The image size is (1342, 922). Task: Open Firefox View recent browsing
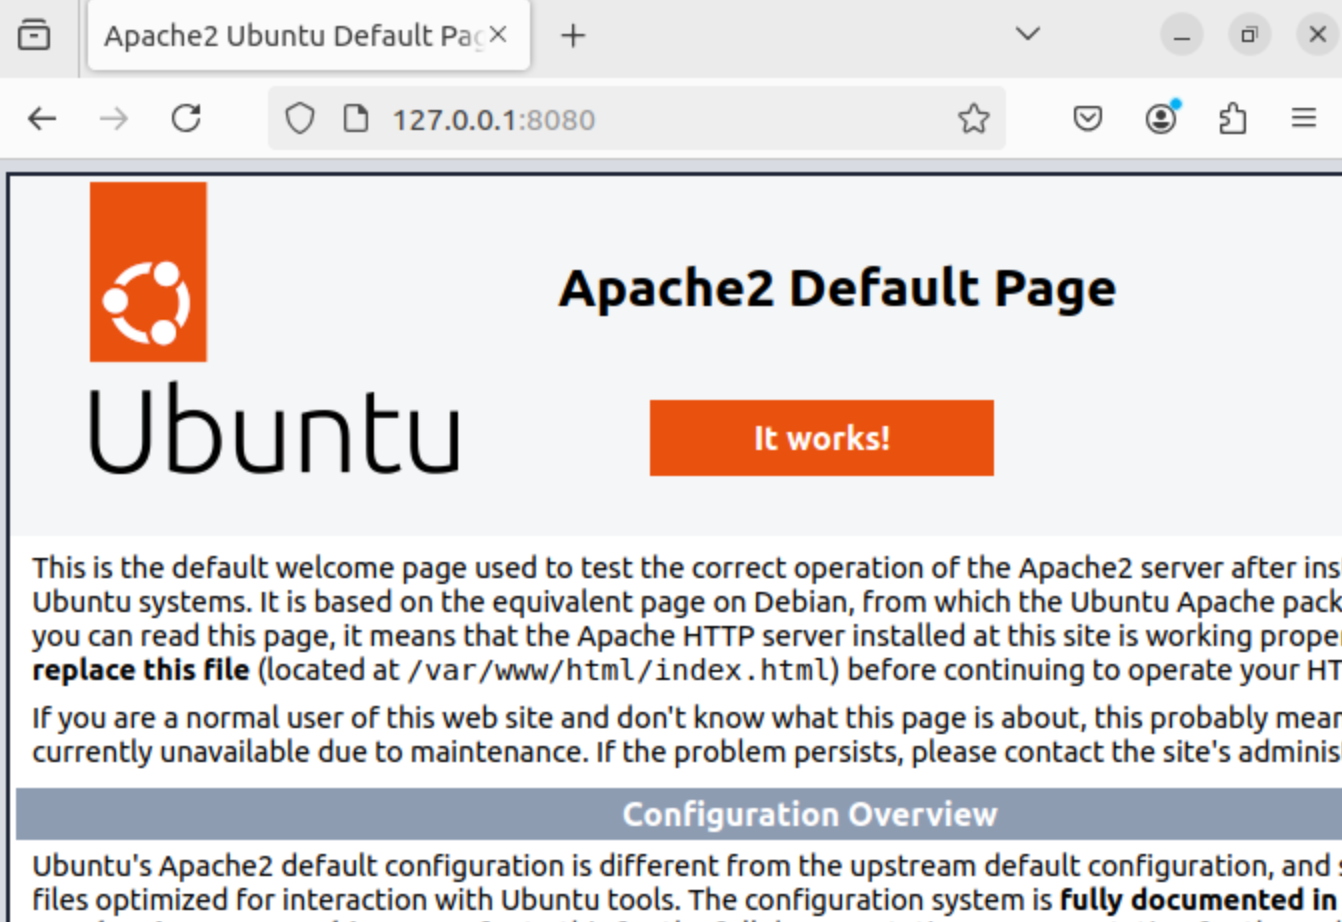click(x=34, y=35)
